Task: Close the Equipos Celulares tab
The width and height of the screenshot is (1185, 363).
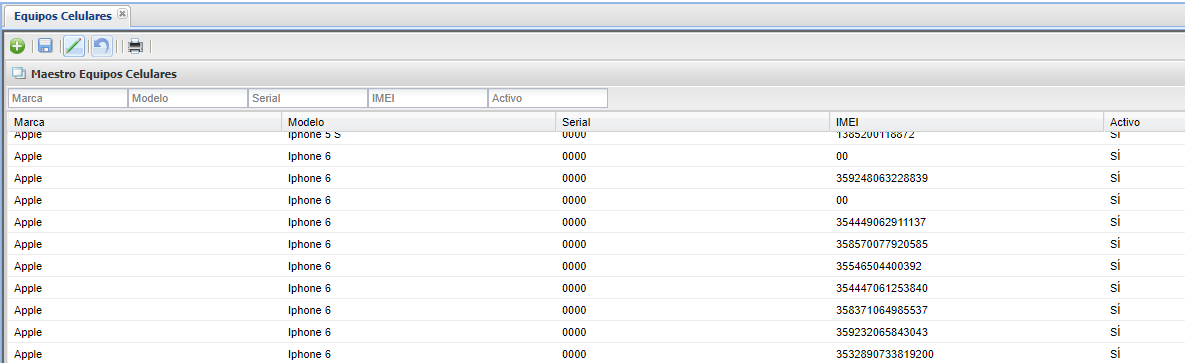Action: (122, 14)
